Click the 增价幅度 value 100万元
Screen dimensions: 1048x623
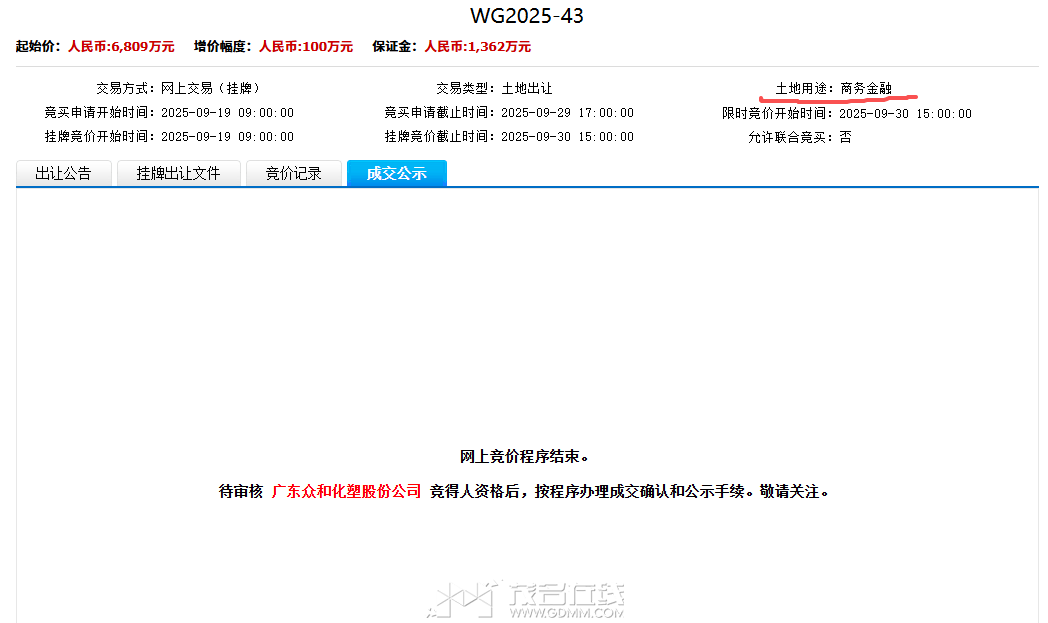tap(306, 46)
